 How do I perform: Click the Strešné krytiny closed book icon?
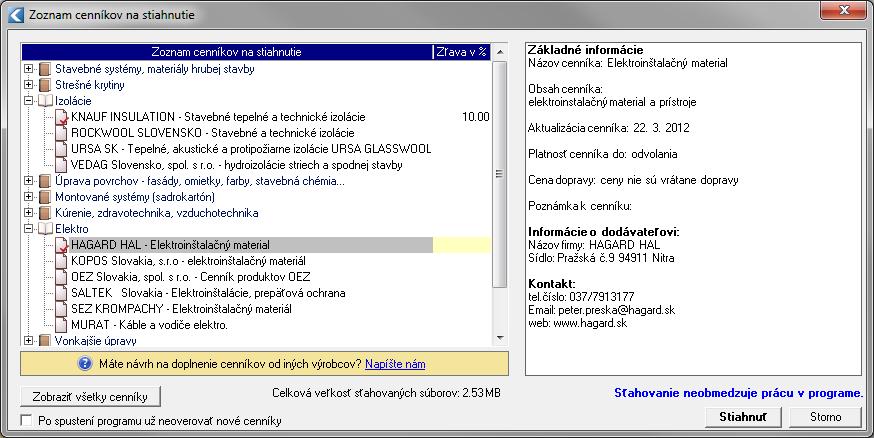[45, 85]
